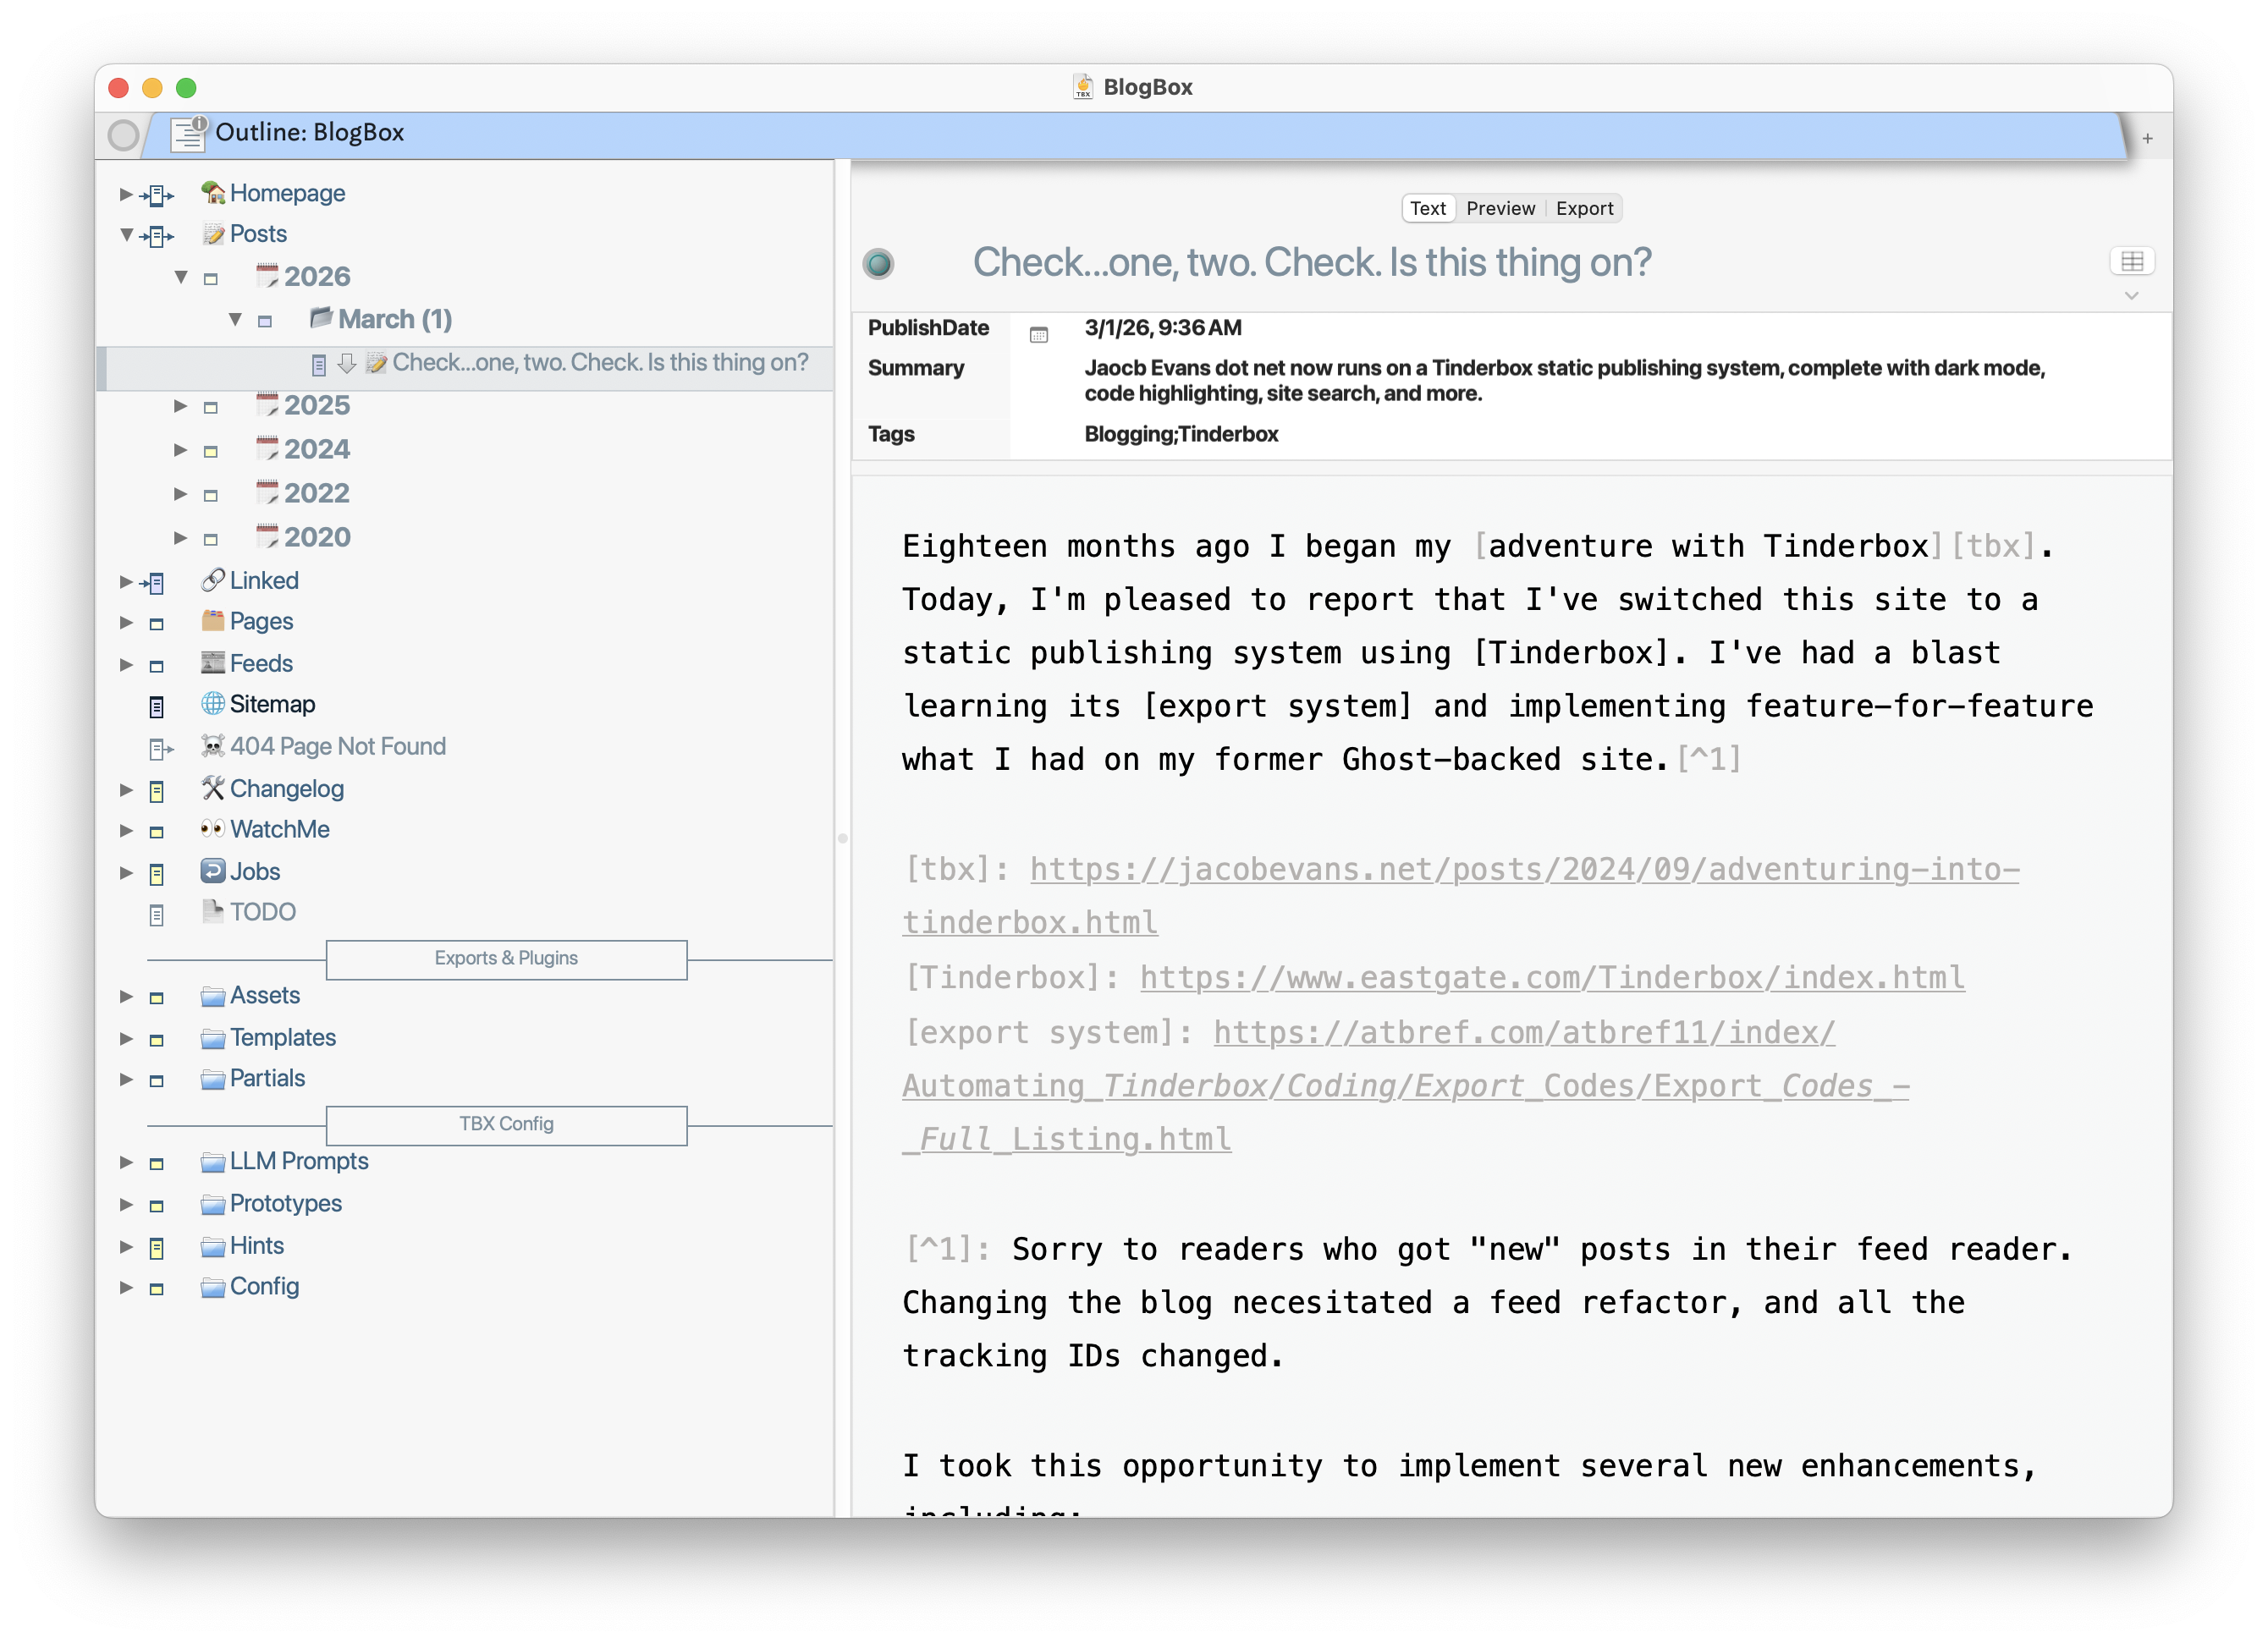The height and width of the screenshot is (1643, 2268).
Task: Click the link icon beside Linked
Action: (212, 580)
